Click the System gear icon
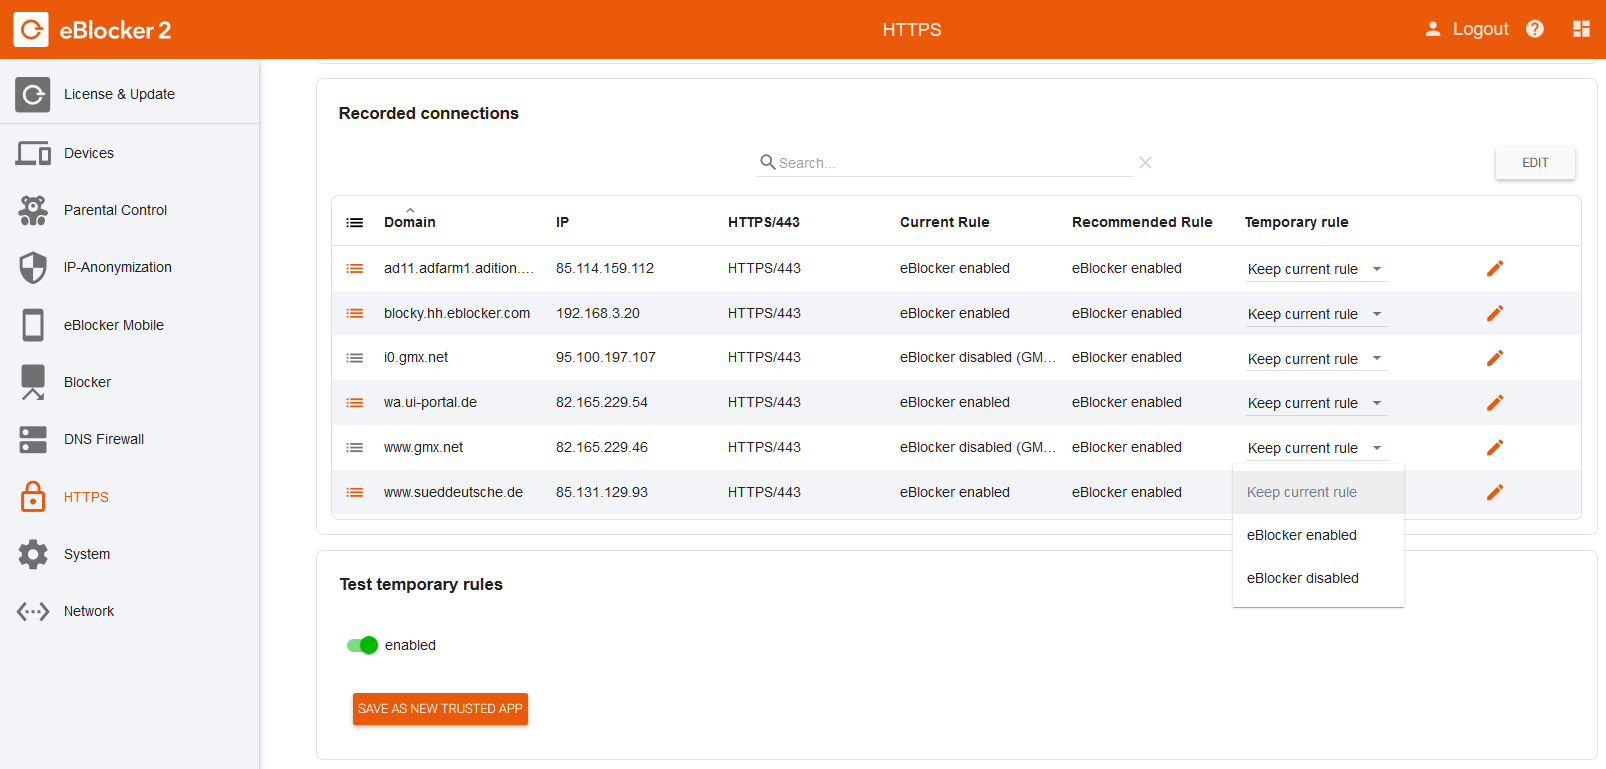The height and width of the screenshot is (769, 1606). (33, 554)
